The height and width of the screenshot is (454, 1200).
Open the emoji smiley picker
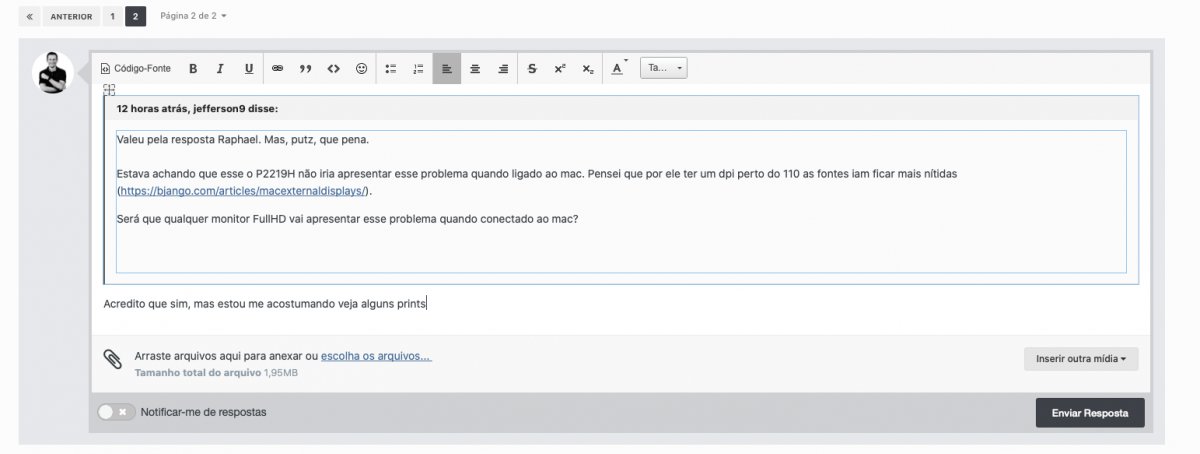tap(362, 69)
